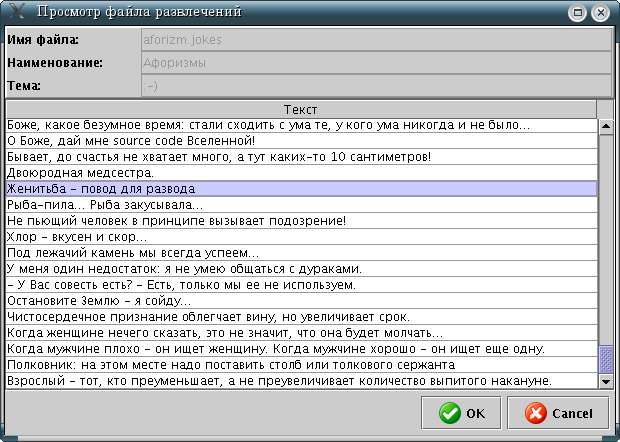Click the file name field showing aforizm.jokes
The width and height of the screenshot is (620, 442).
[375, 40]
